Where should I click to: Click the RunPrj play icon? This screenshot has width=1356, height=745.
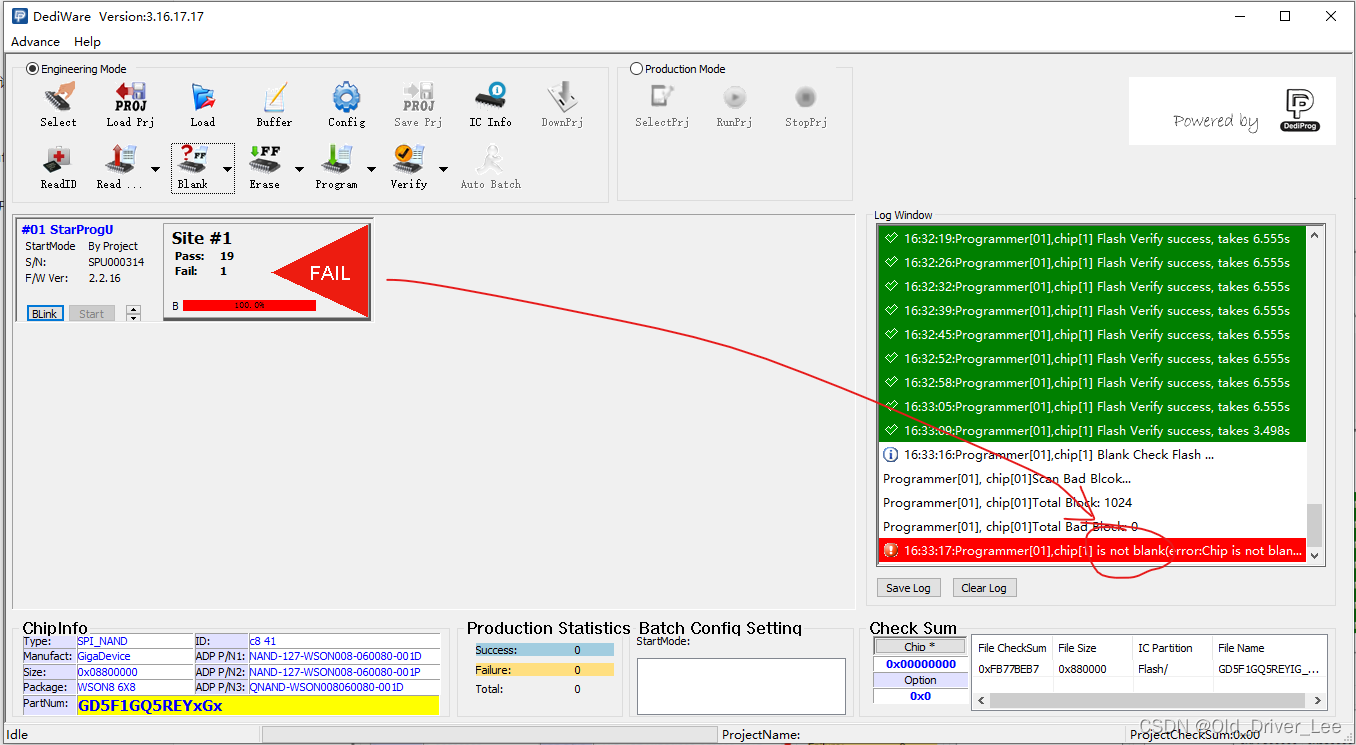coord(734,105)
